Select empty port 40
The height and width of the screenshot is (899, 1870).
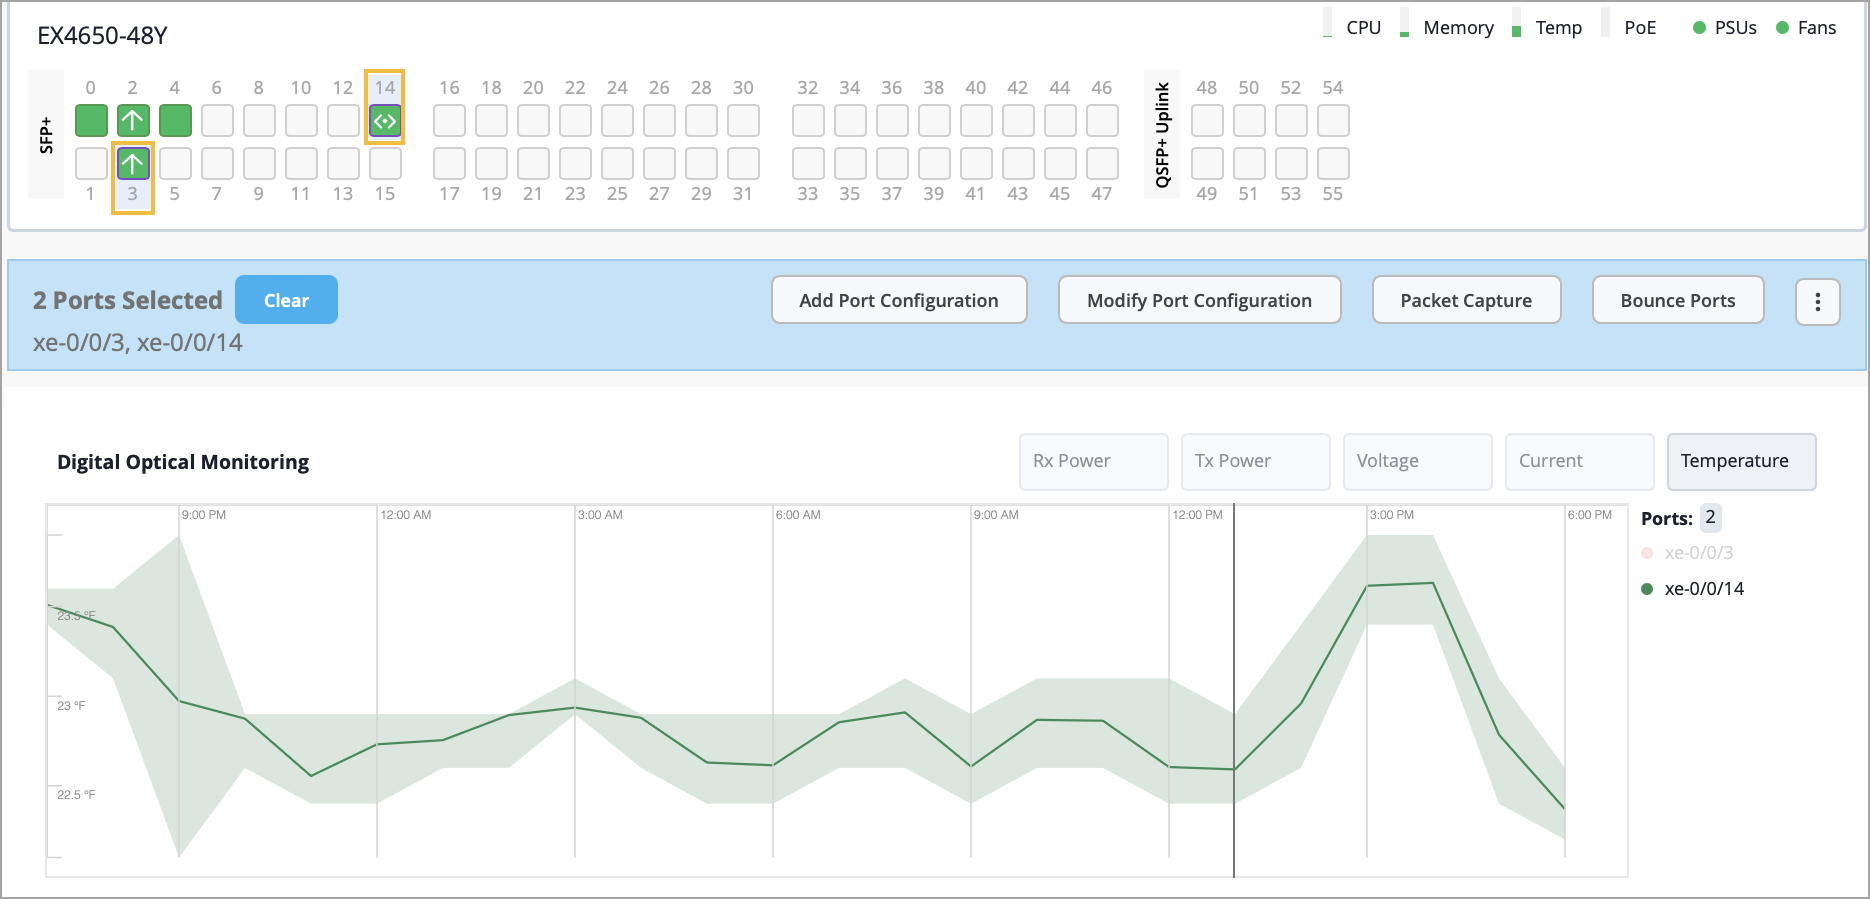[976, 121]
